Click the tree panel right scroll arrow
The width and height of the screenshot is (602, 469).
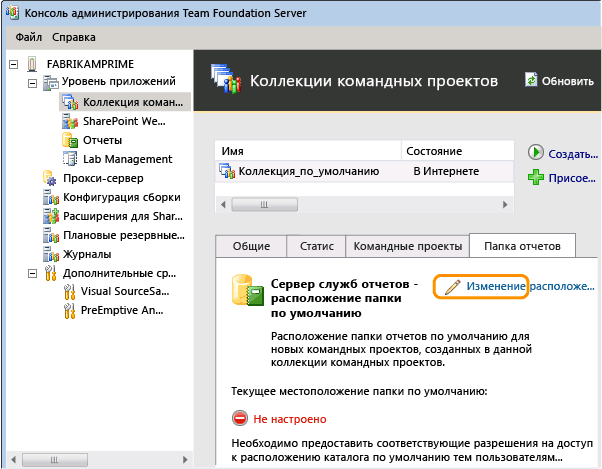(x=185, y=459)
